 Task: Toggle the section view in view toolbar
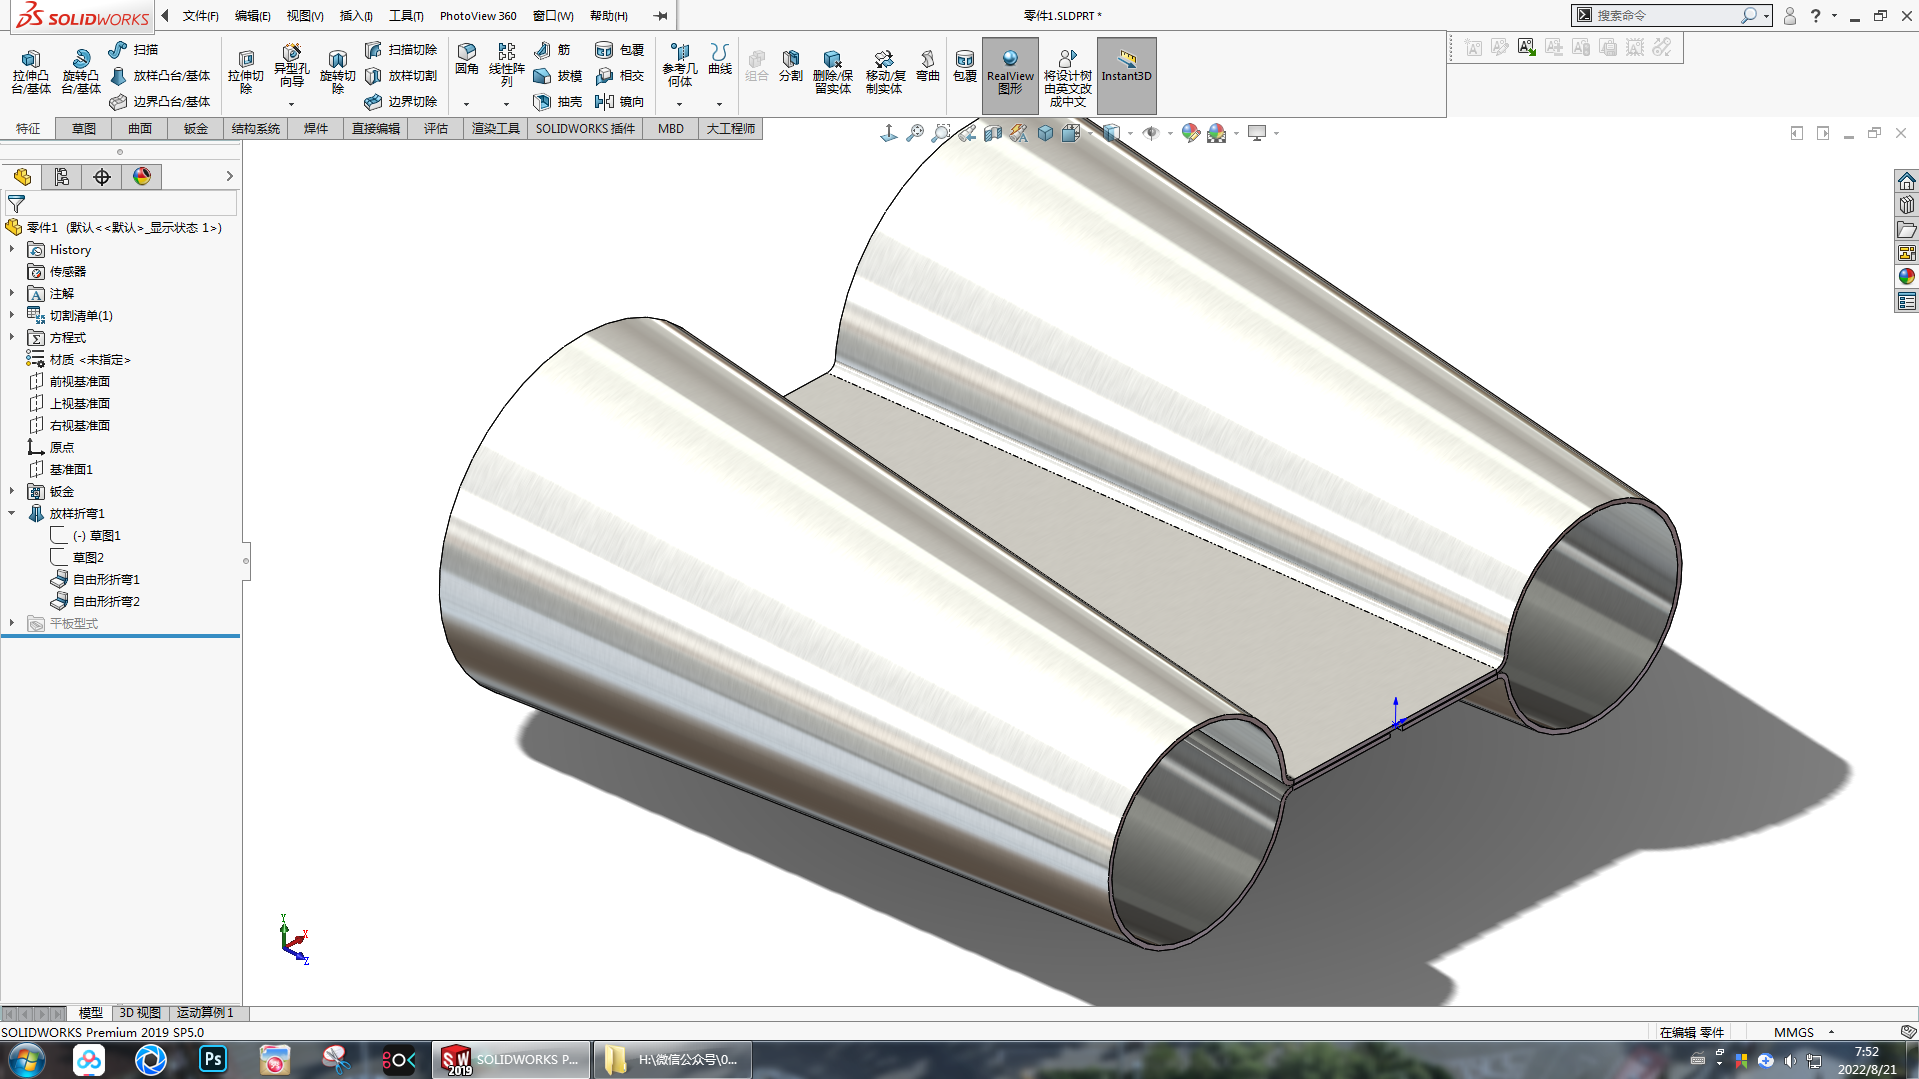(993, 133)
